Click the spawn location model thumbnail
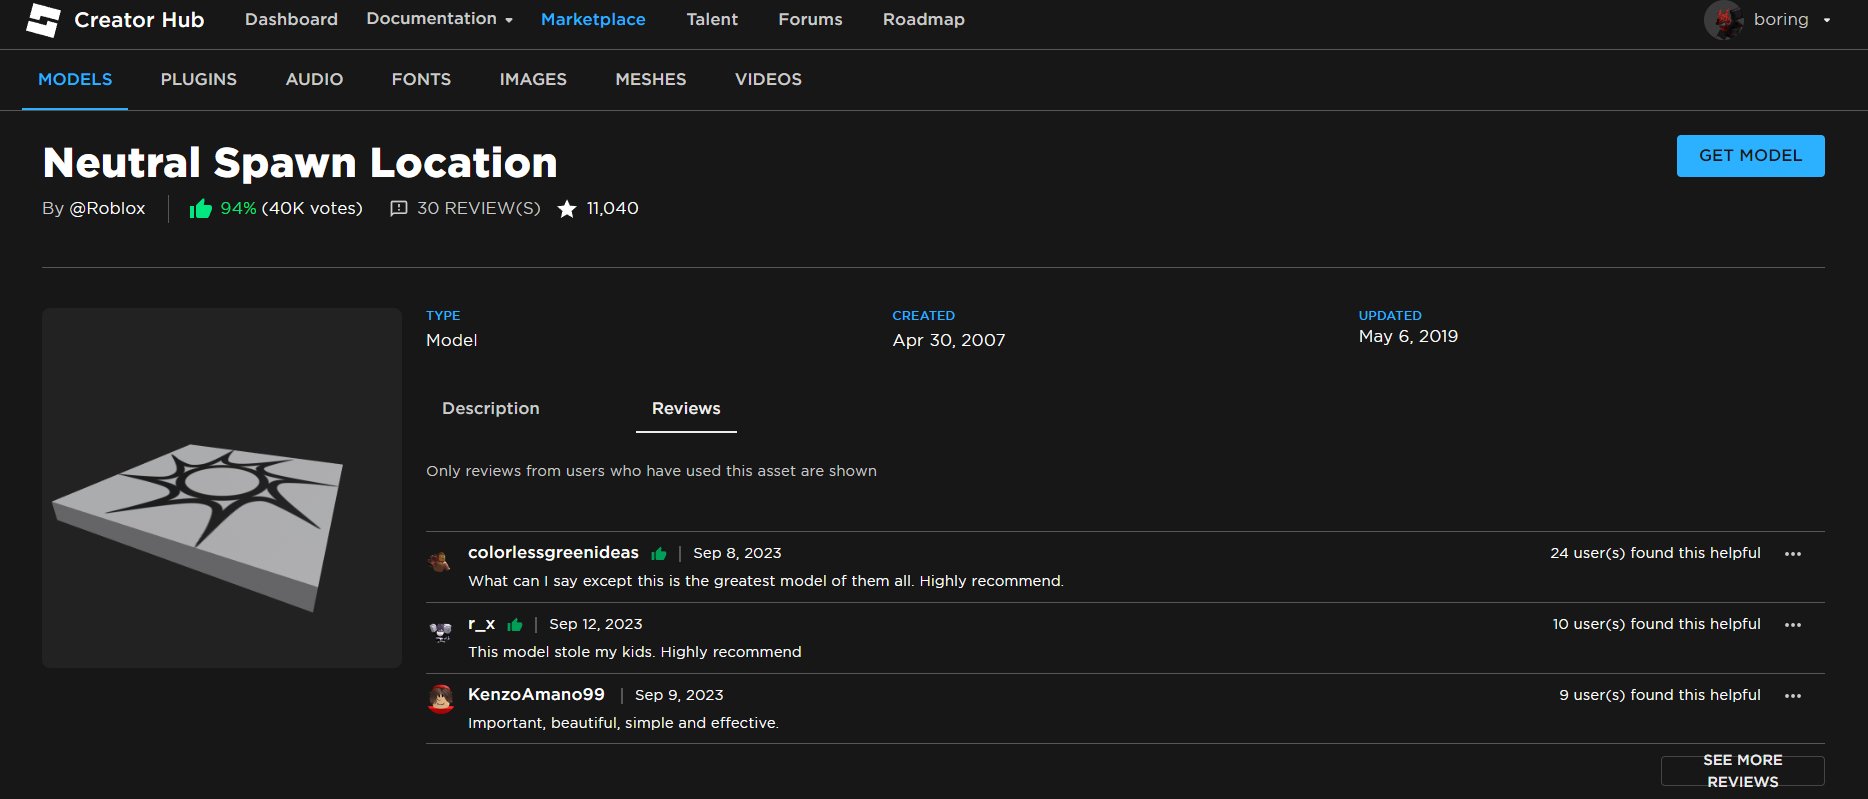This screenshot has height=799, width=1868. click(222, 488)
